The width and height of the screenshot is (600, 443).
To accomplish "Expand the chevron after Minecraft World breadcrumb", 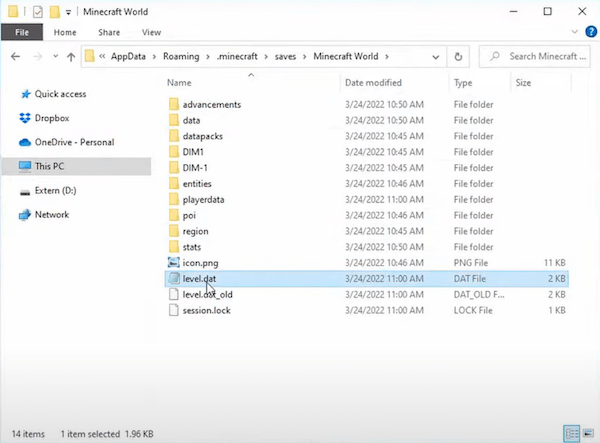I will (x=387, y=57).
